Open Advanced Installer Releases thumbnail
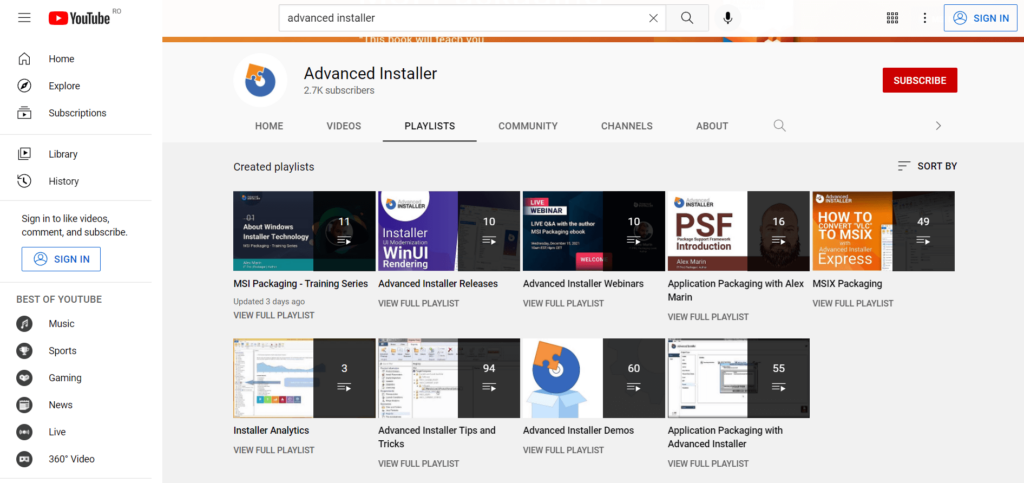Image resolution: width=1024 pixels, height=483 pixels. (x=449, y=231)
